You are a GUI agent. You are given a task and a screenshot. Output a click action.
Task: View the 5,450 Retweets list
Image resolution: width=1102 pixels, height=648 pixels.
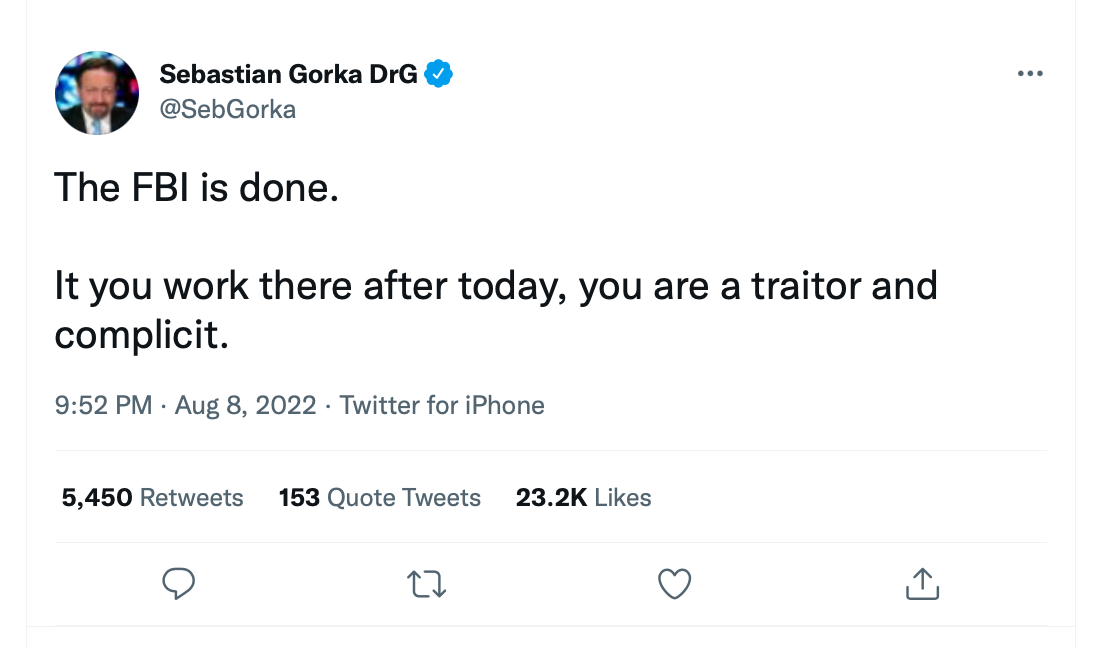tap(152, 497)
